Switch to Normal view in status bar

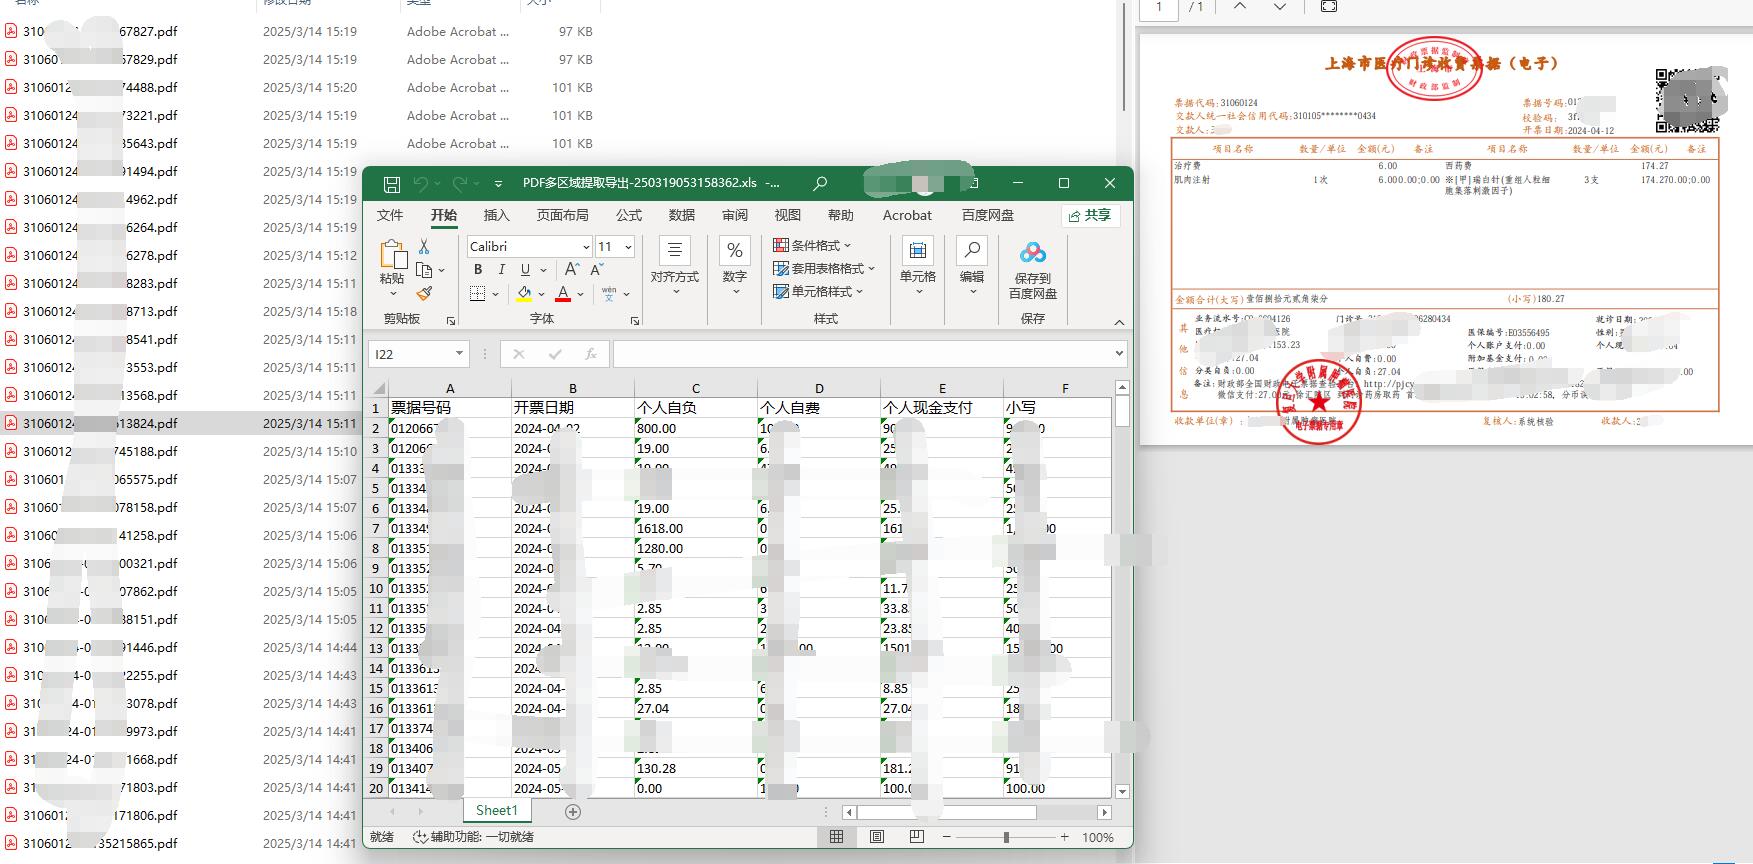[x=836, y=837]
